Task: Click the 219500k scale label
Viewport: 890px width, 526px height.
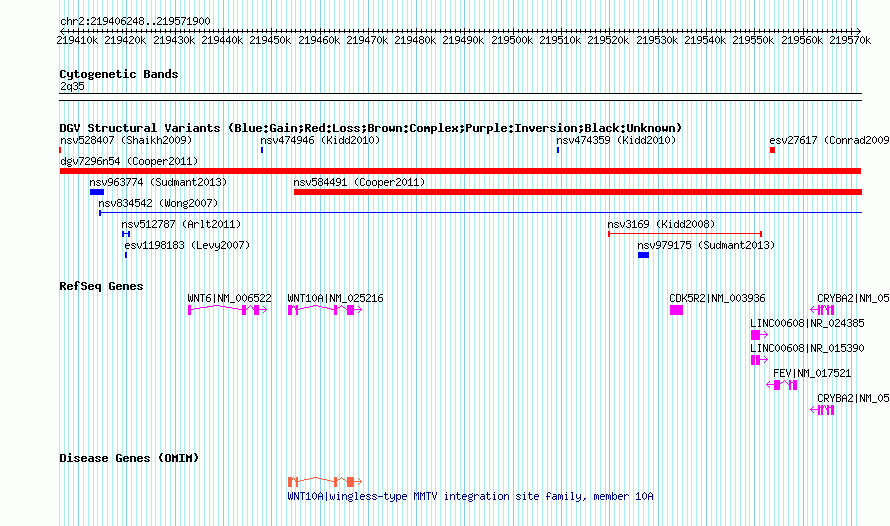Action: click(x=512, y=40)
